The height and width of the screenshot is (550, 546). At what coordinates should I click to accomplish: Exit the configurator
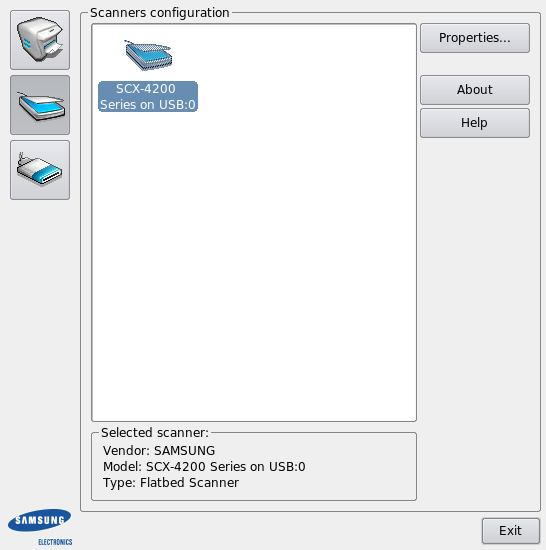tap(511, 531)
